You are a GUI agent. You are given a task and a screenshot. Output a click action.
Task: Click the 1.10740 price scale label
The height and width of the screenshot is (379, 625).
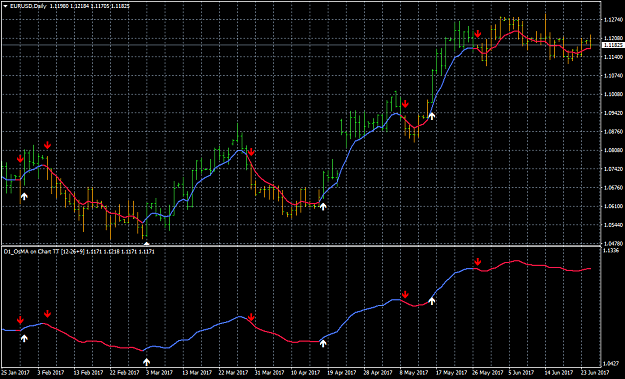point(613,76)
